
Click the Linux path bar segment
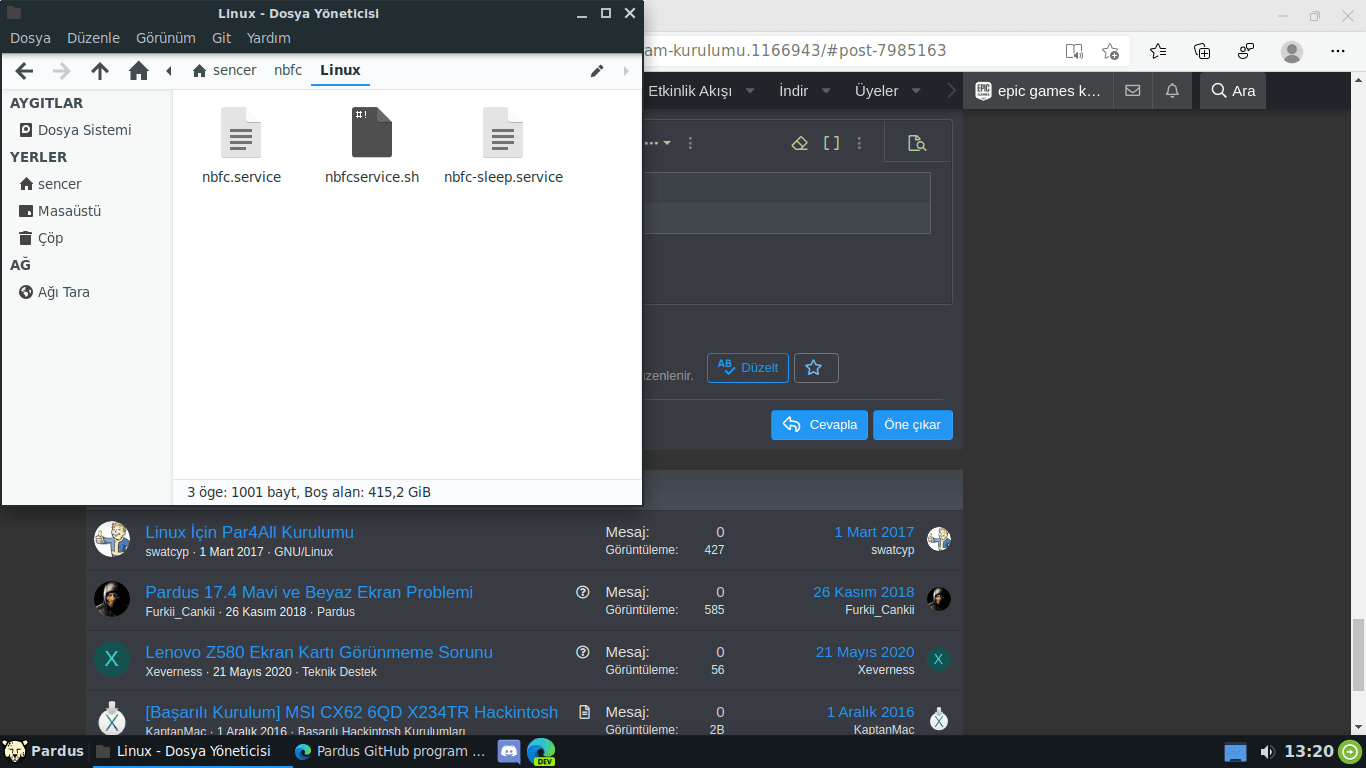(x=340, y=70)
